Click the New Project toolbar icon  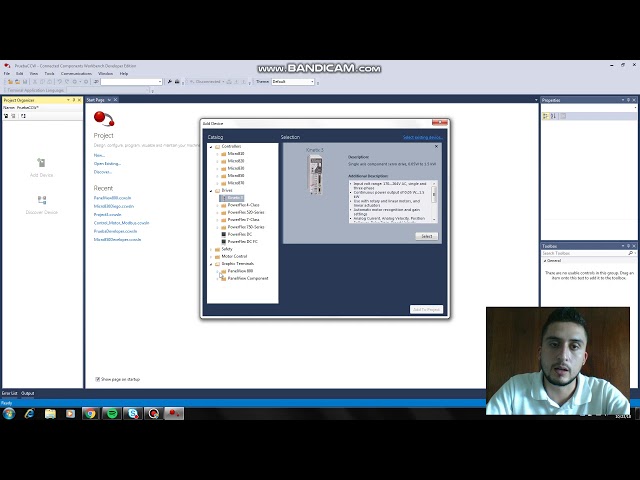10,82
